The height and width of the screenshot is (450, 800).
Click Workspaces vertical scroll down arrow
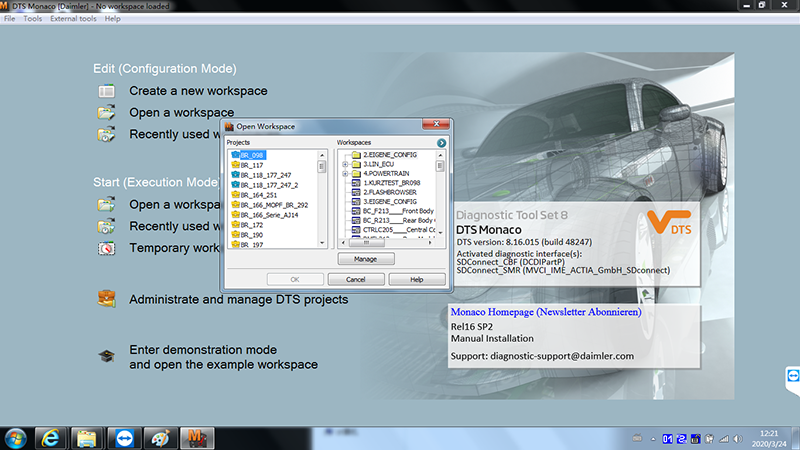pos(440,233)
